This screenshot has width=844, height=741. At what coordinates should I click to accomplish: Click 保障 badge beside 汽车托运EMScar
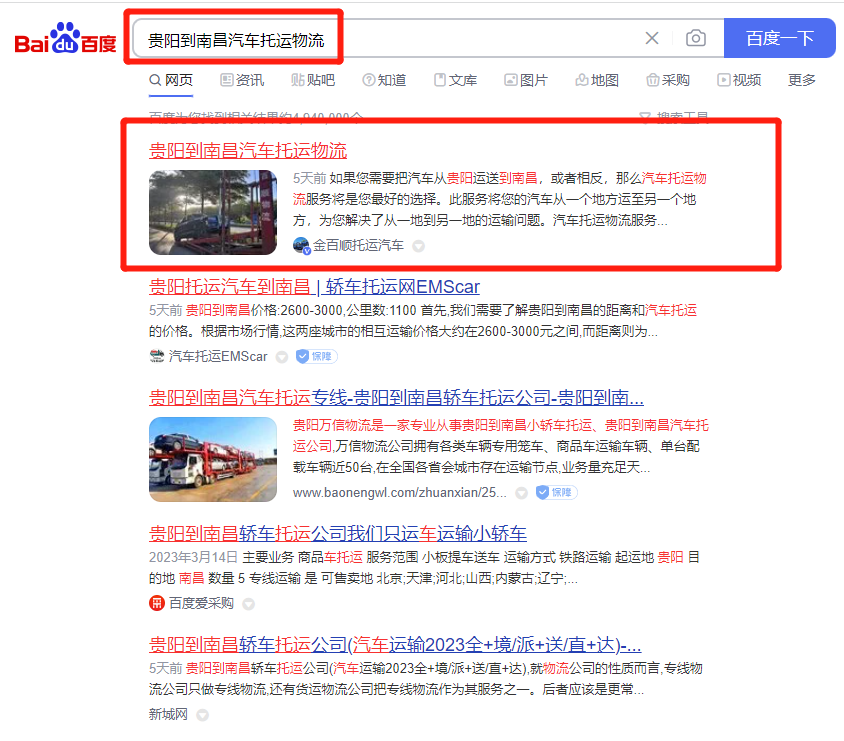[x=317, y=356]
